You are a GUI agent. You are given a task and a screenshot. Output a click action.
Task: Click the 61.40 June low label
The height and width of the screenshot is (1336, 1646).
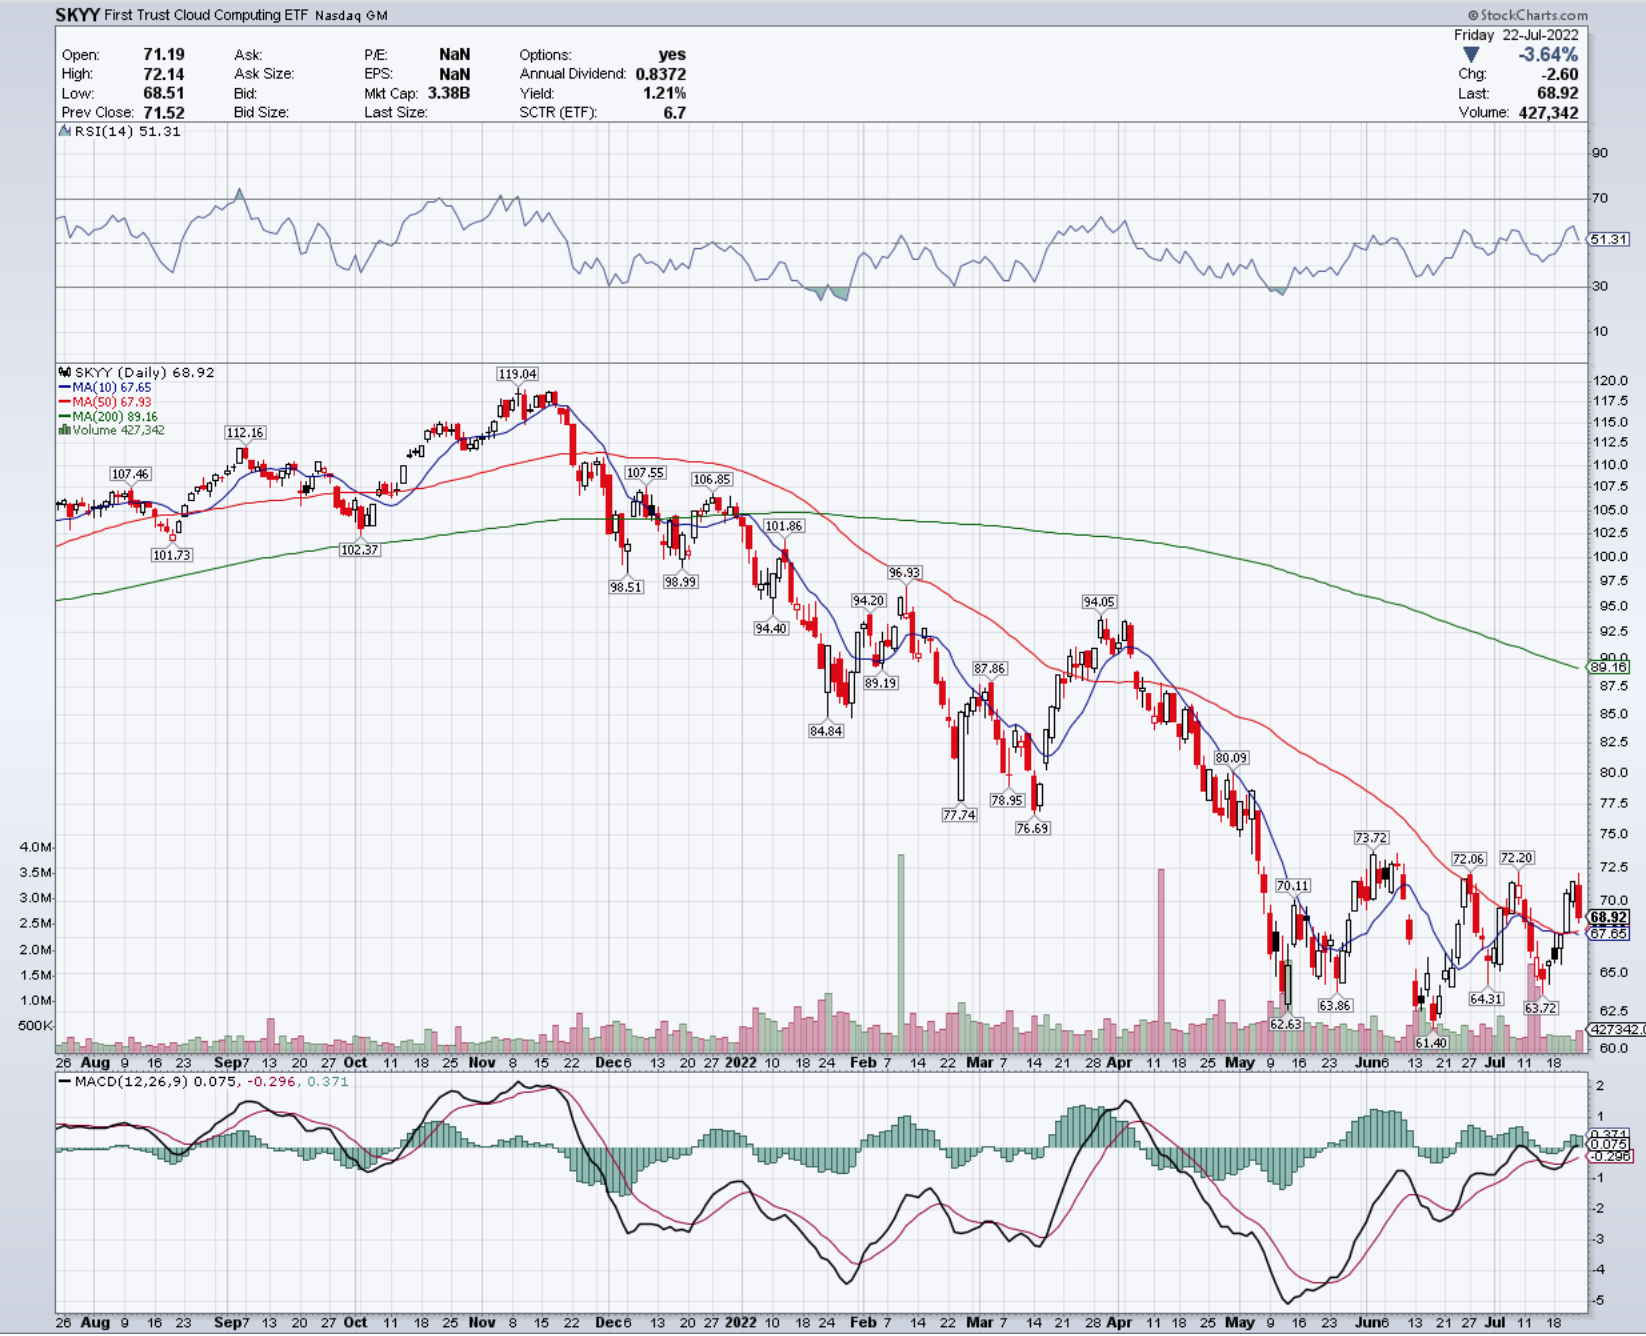point(1431,1043)
